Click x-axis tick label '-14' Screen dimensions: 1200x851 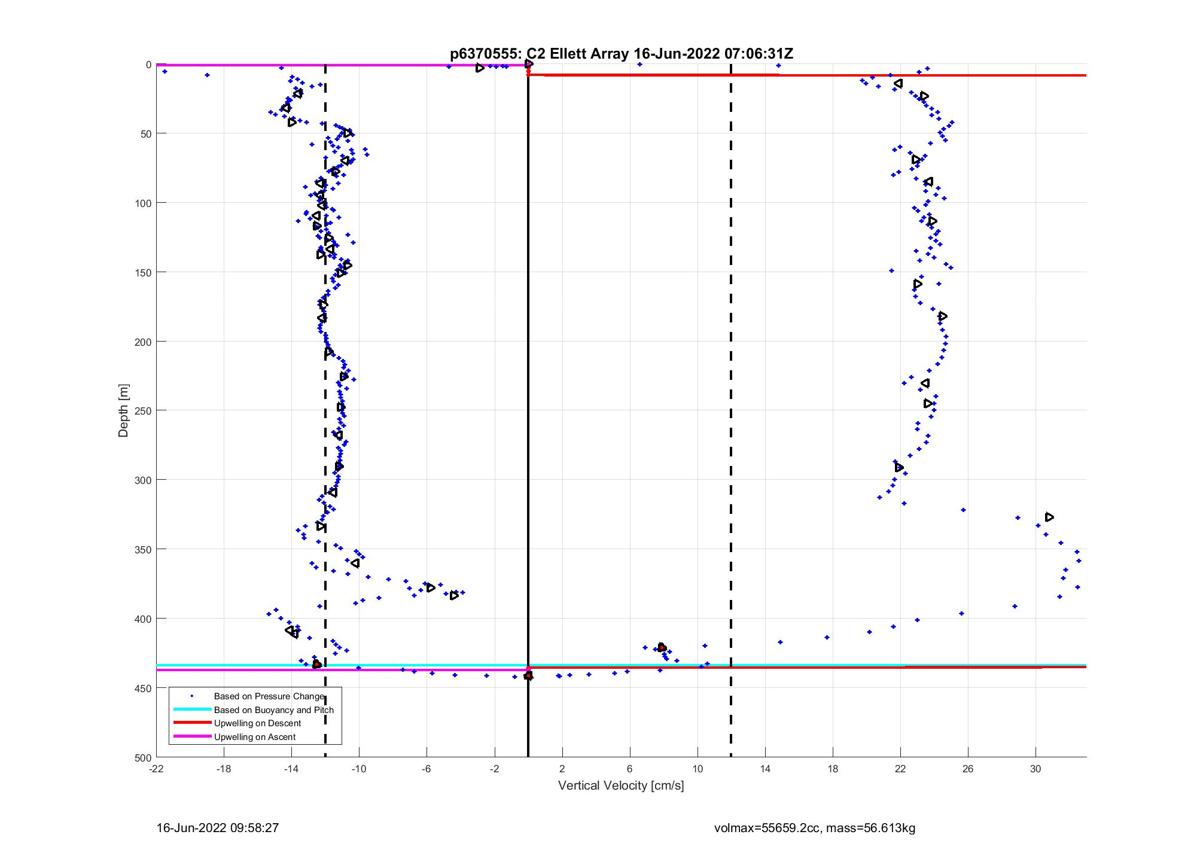[291, 770]
